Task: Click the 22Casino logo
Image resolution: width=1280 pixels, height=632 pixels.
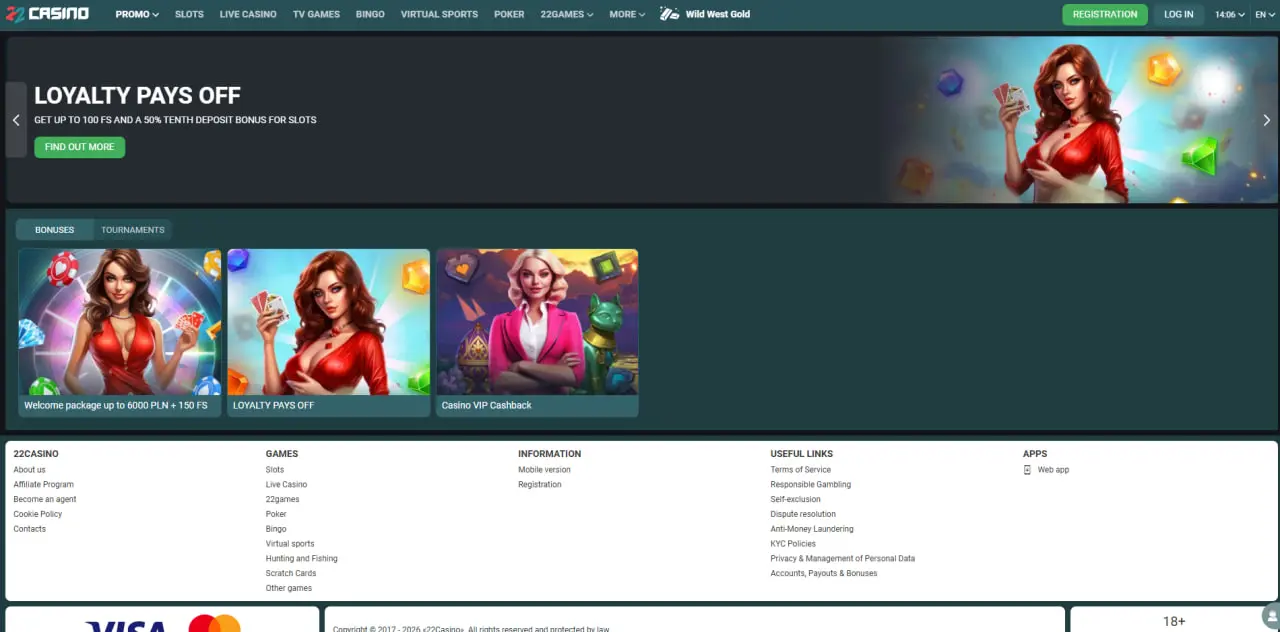Action: click(x=48, y=14)
